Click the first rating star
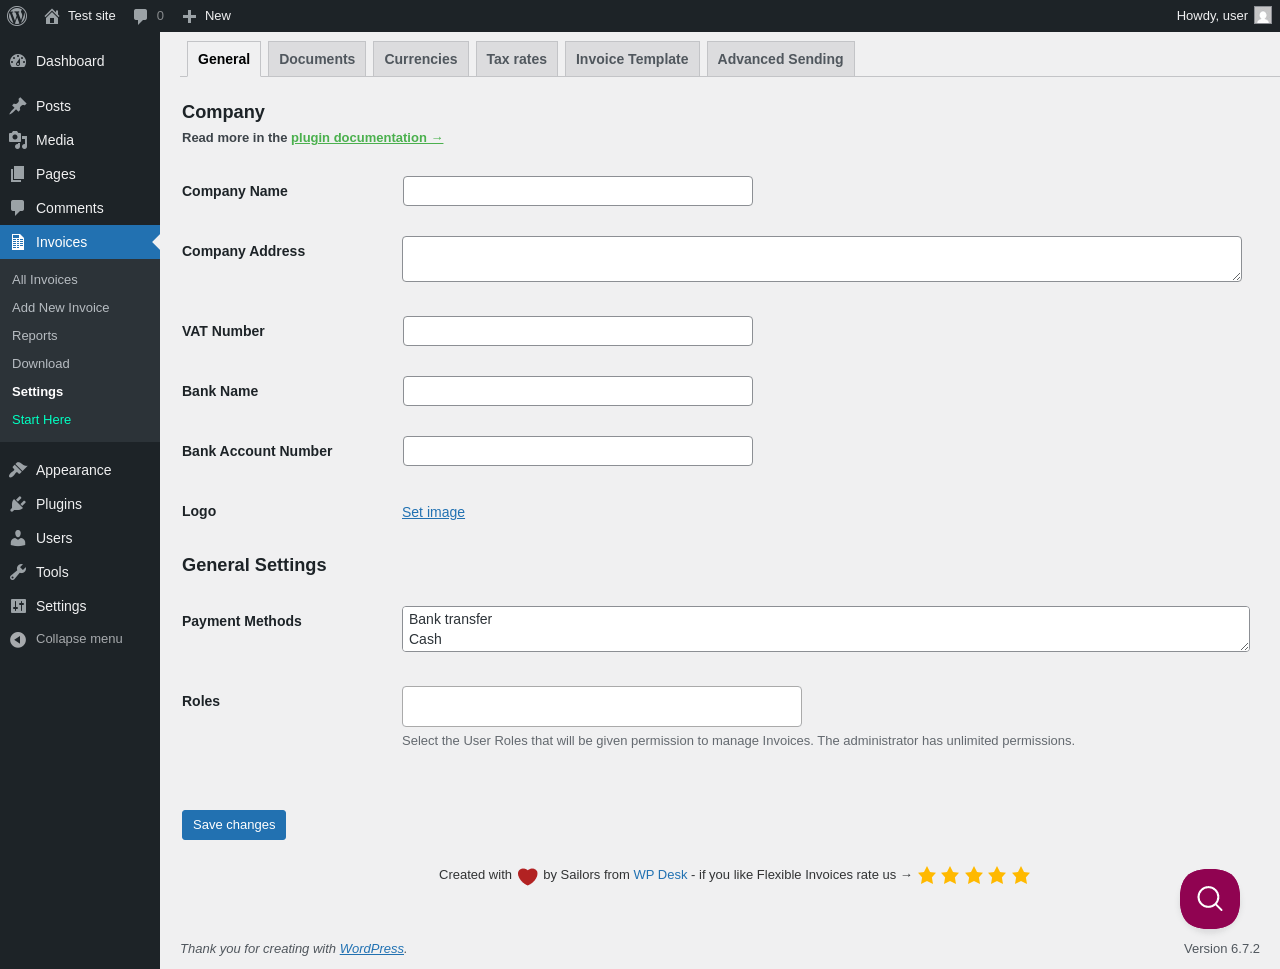Image resolution: width=1280 pixels, height=969 pixels. click(927, 876)
